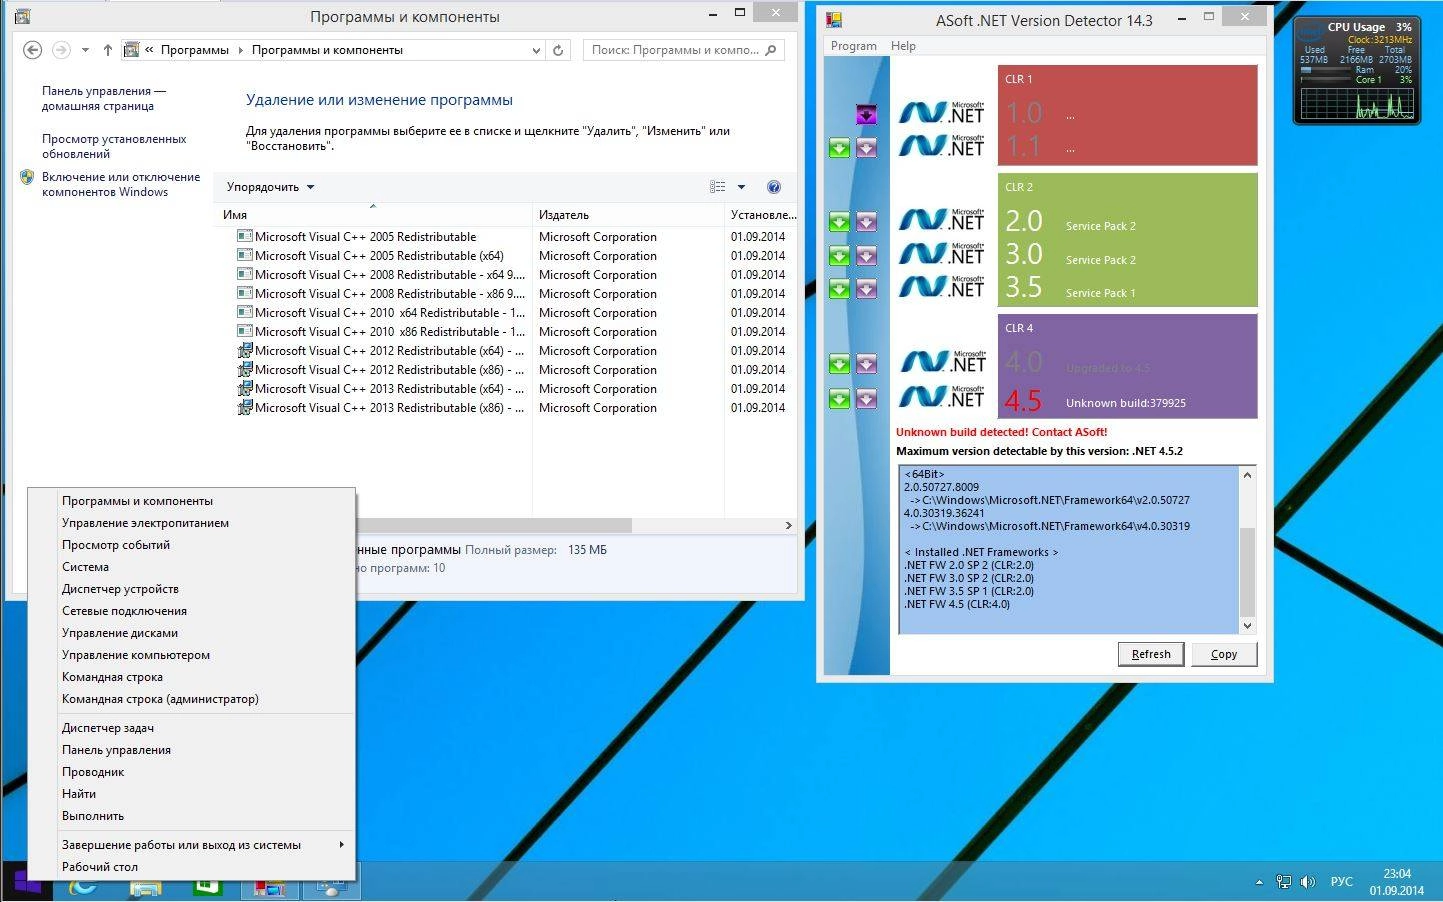Click the Программы breadcrumb separator arrow
This screenshot has width=1443, height=902.
[x=240, y=50]
